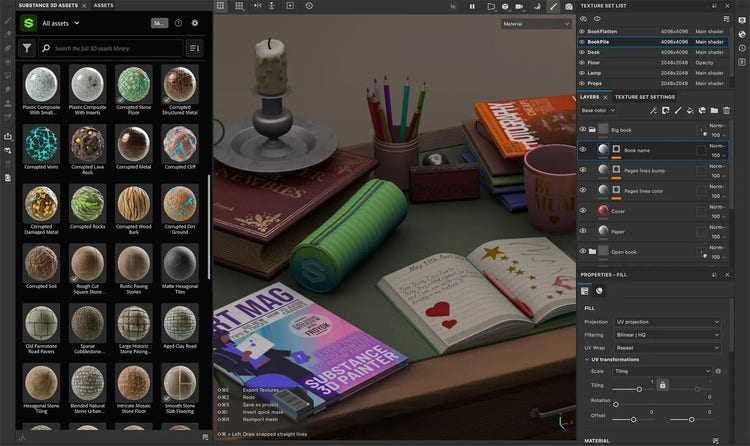Delete layer using the trash icon
The width and height of the screenshot is (750, 446).
pos(727,110)
